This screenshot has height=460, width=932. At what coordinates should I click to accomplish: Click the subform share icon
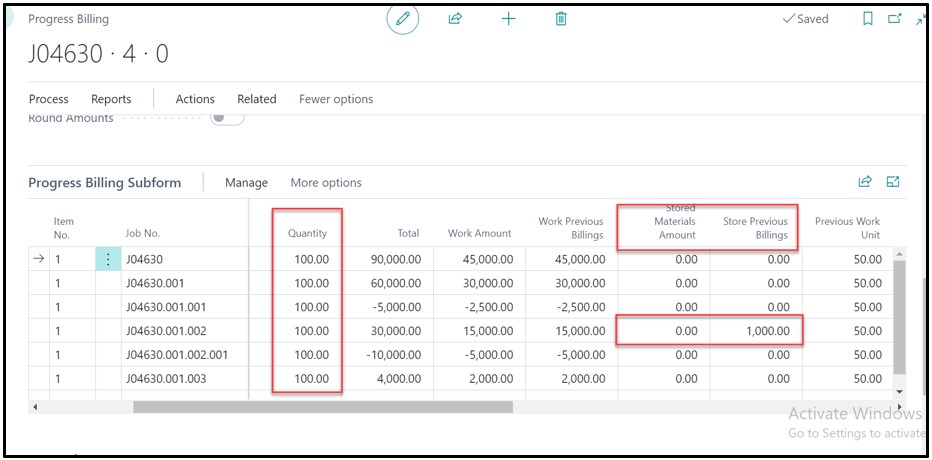[865, 182]
